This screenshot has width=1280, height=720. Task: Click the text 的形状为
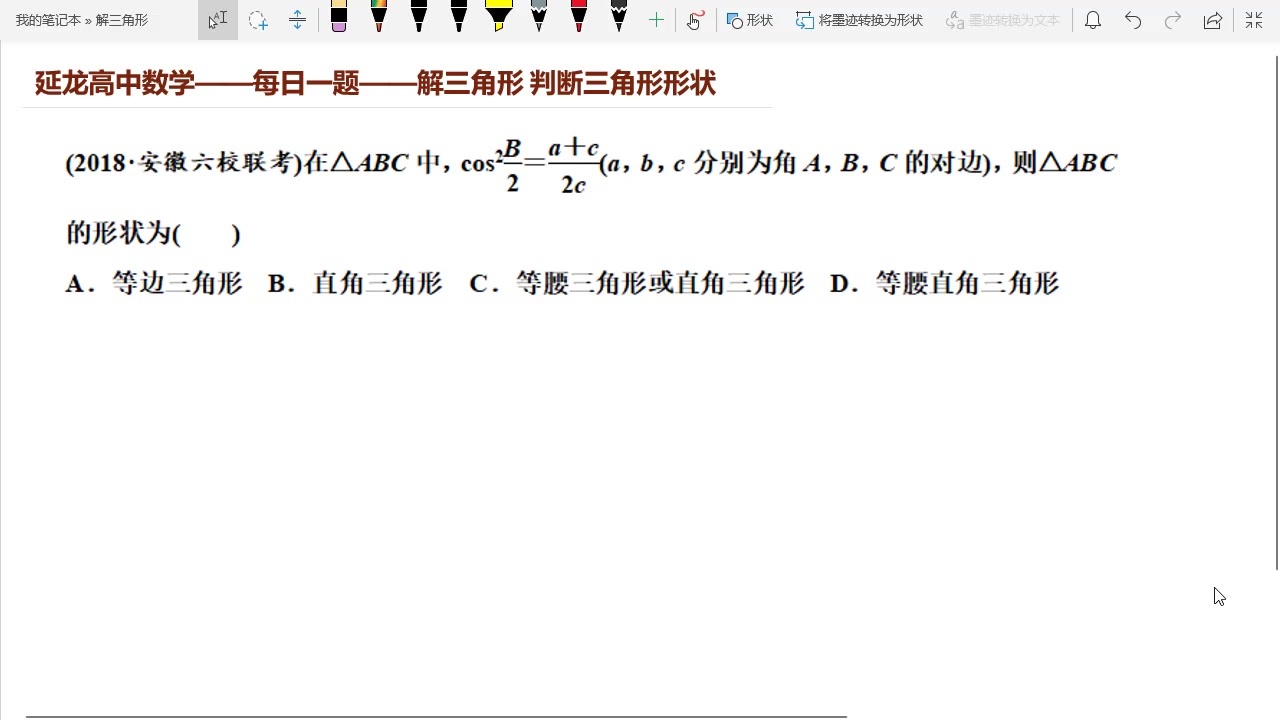click(118, 234)
